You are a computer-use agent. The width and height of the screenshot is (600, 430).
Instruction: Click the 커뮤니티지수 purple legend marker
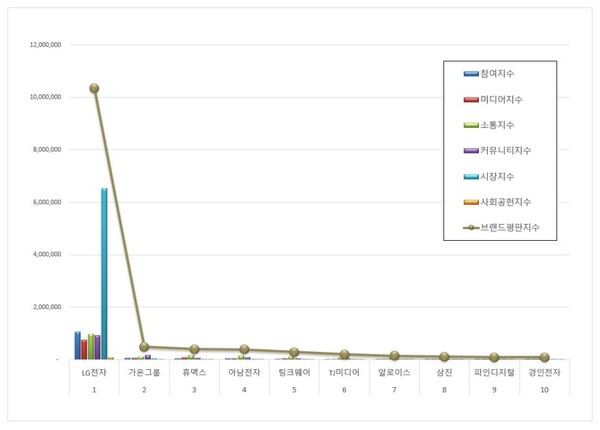point(469,150)
